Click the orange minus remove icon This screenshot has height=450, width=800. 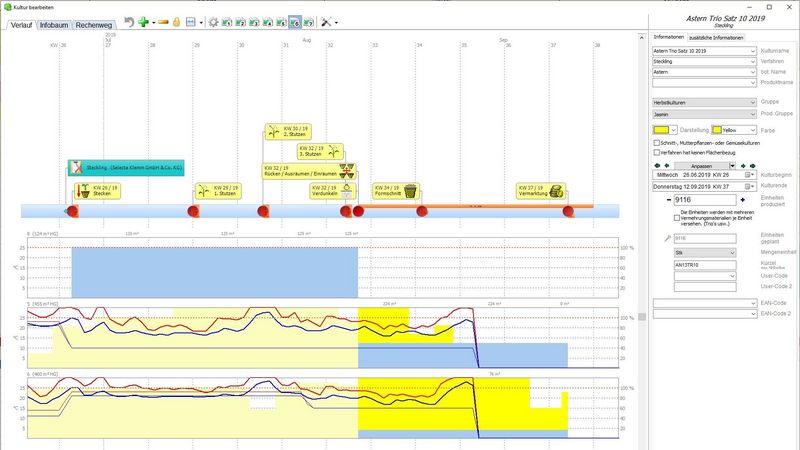[x=162, y=21]
